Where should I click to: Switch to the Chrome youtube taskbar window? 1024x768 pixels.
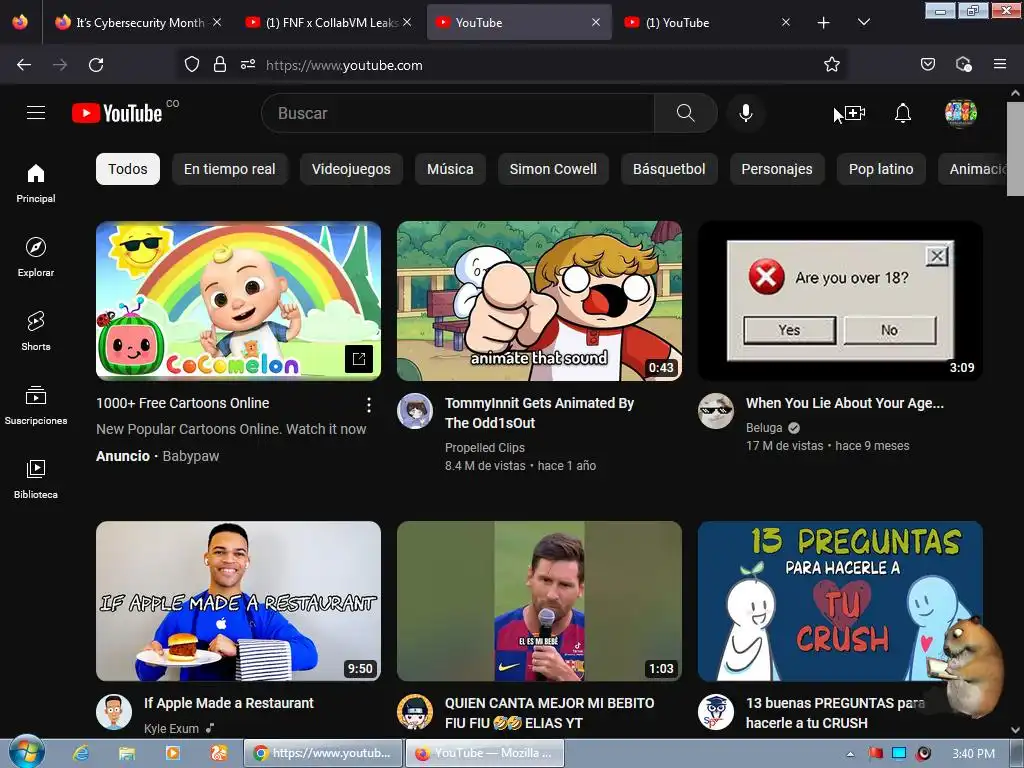pos(323,753)
